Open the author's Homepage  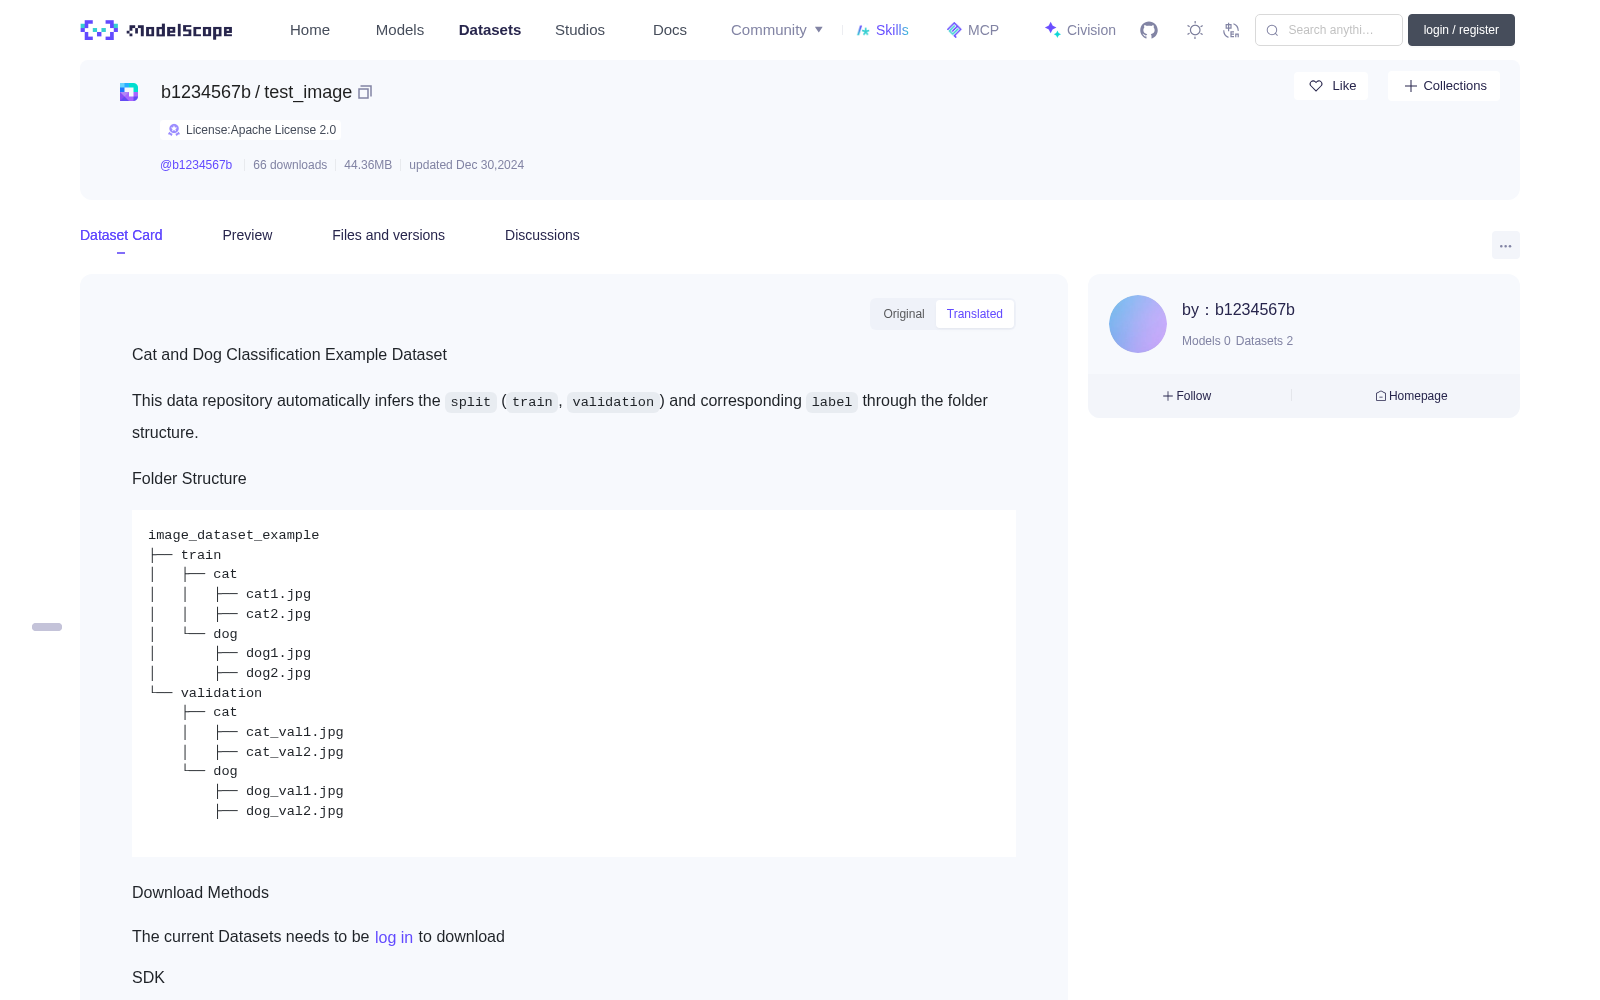[x=1411, y=396]
